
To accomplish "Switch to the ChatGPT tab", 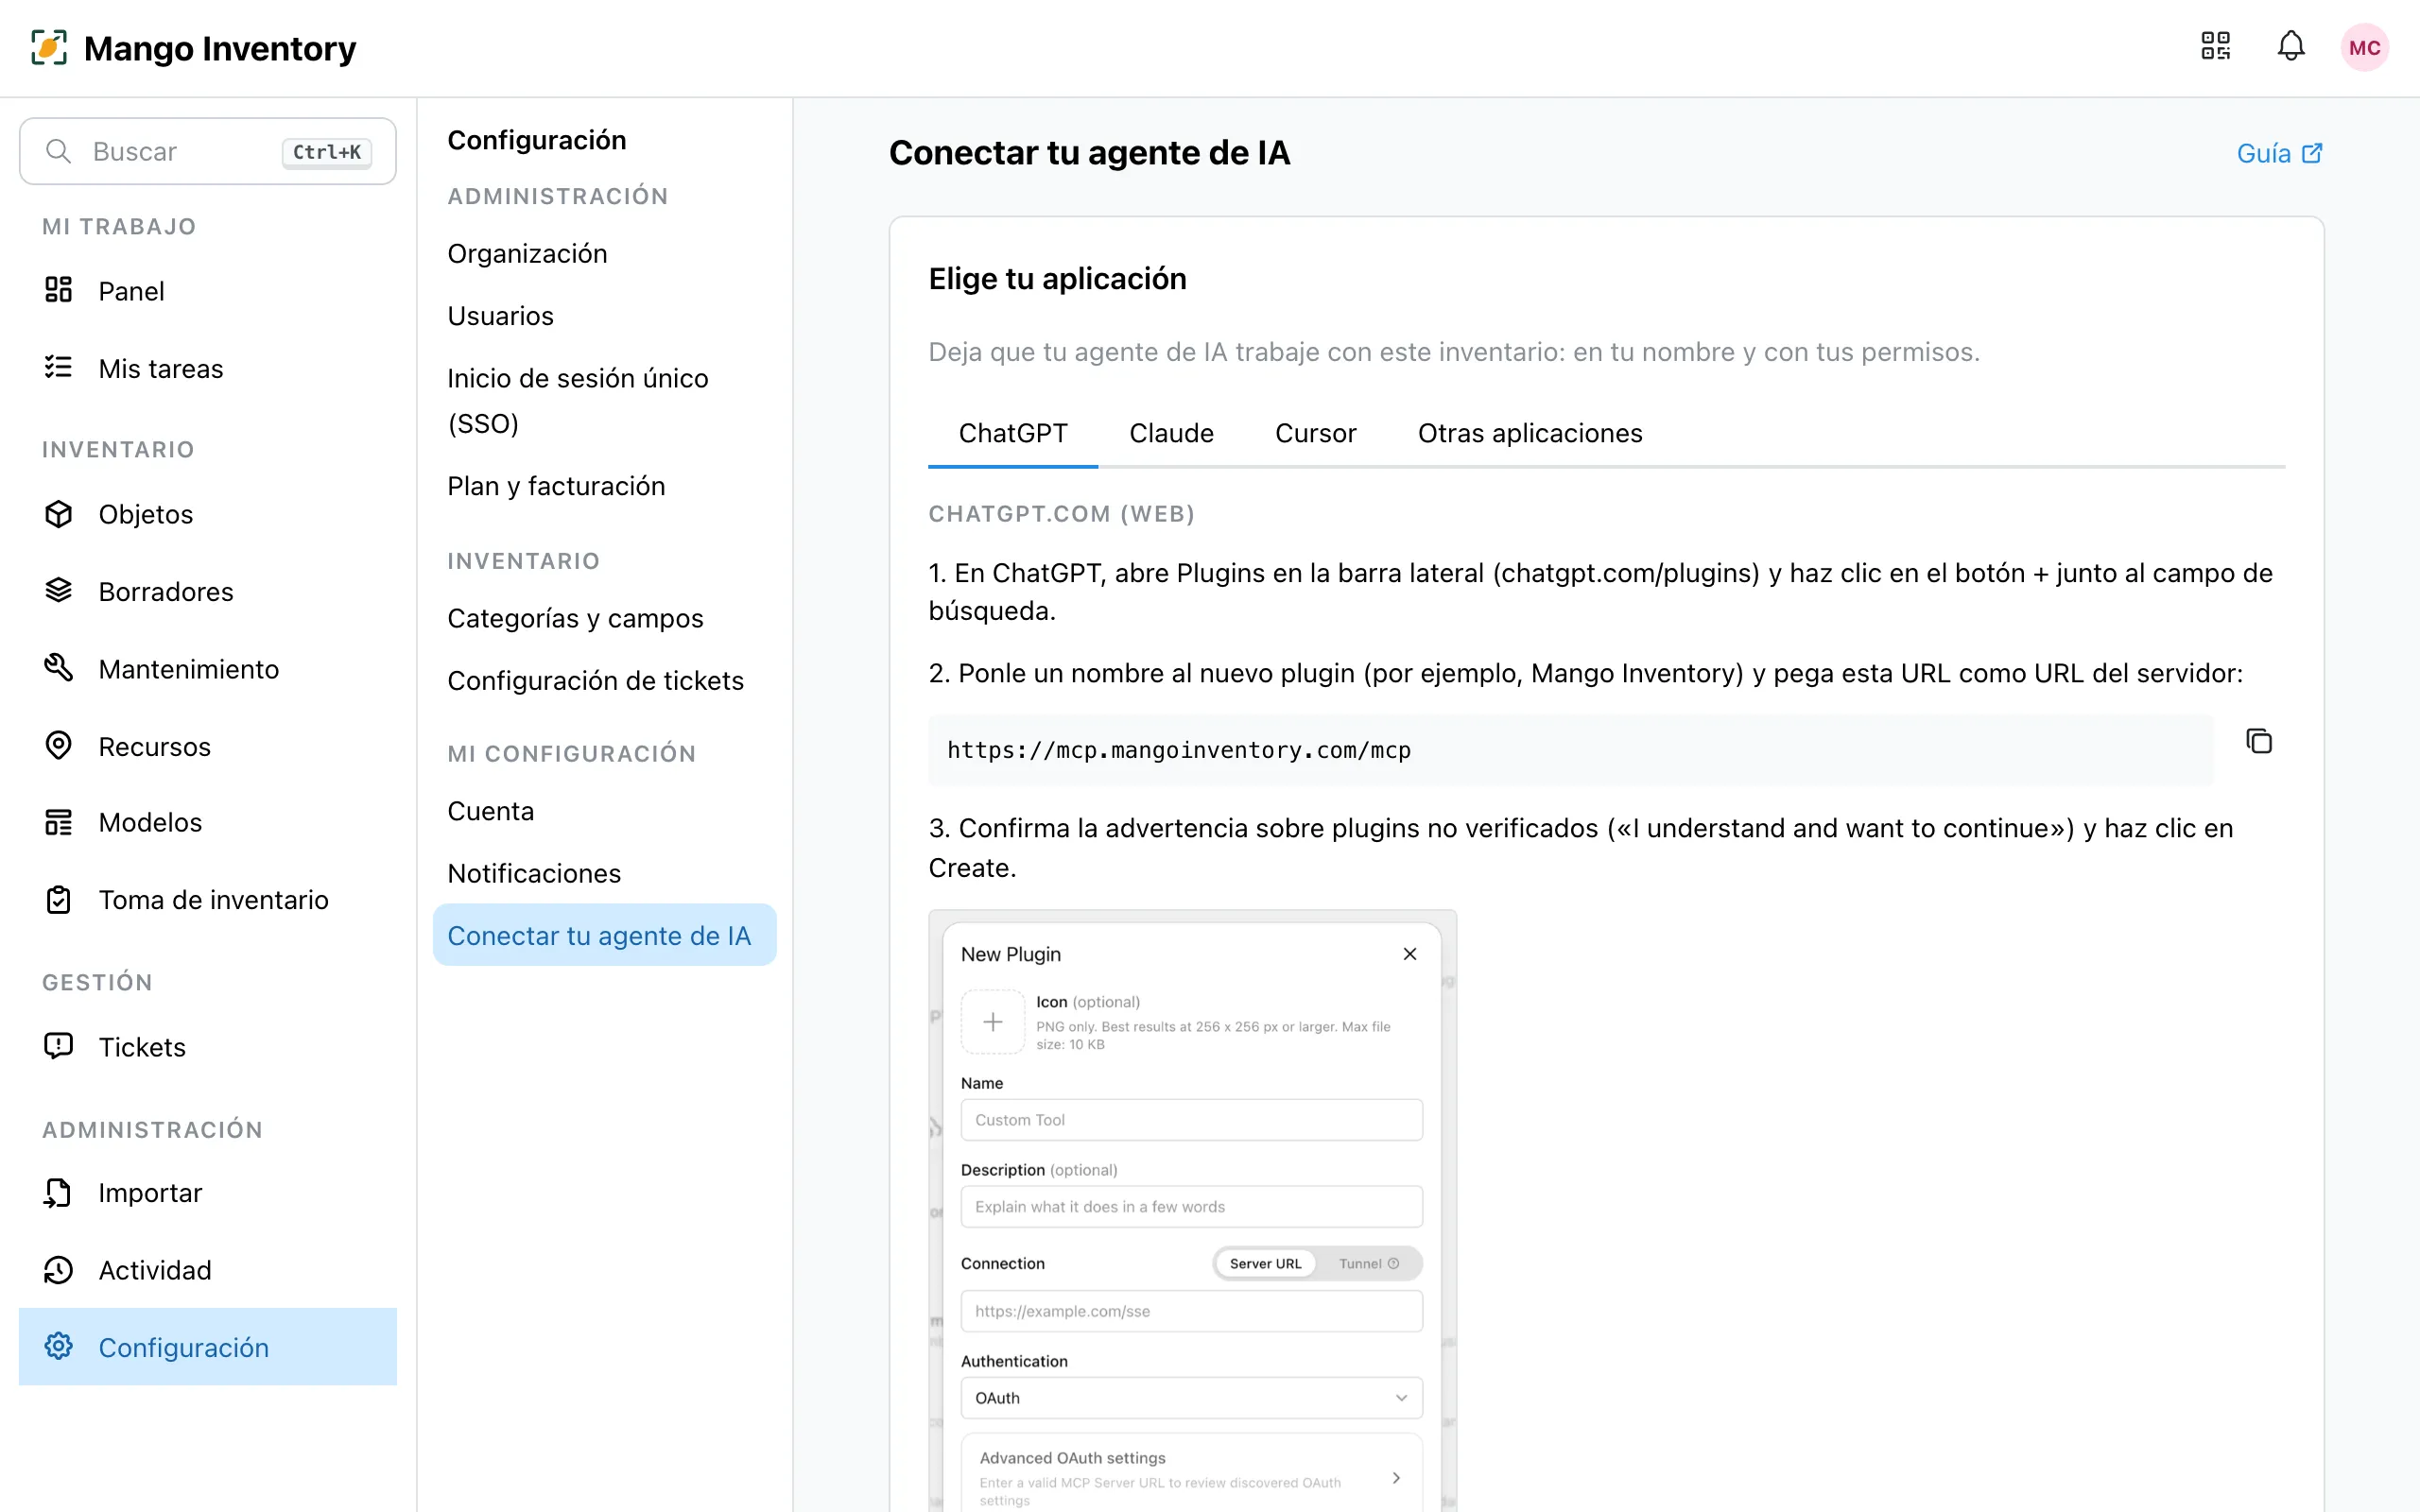I will [1013, 433].
